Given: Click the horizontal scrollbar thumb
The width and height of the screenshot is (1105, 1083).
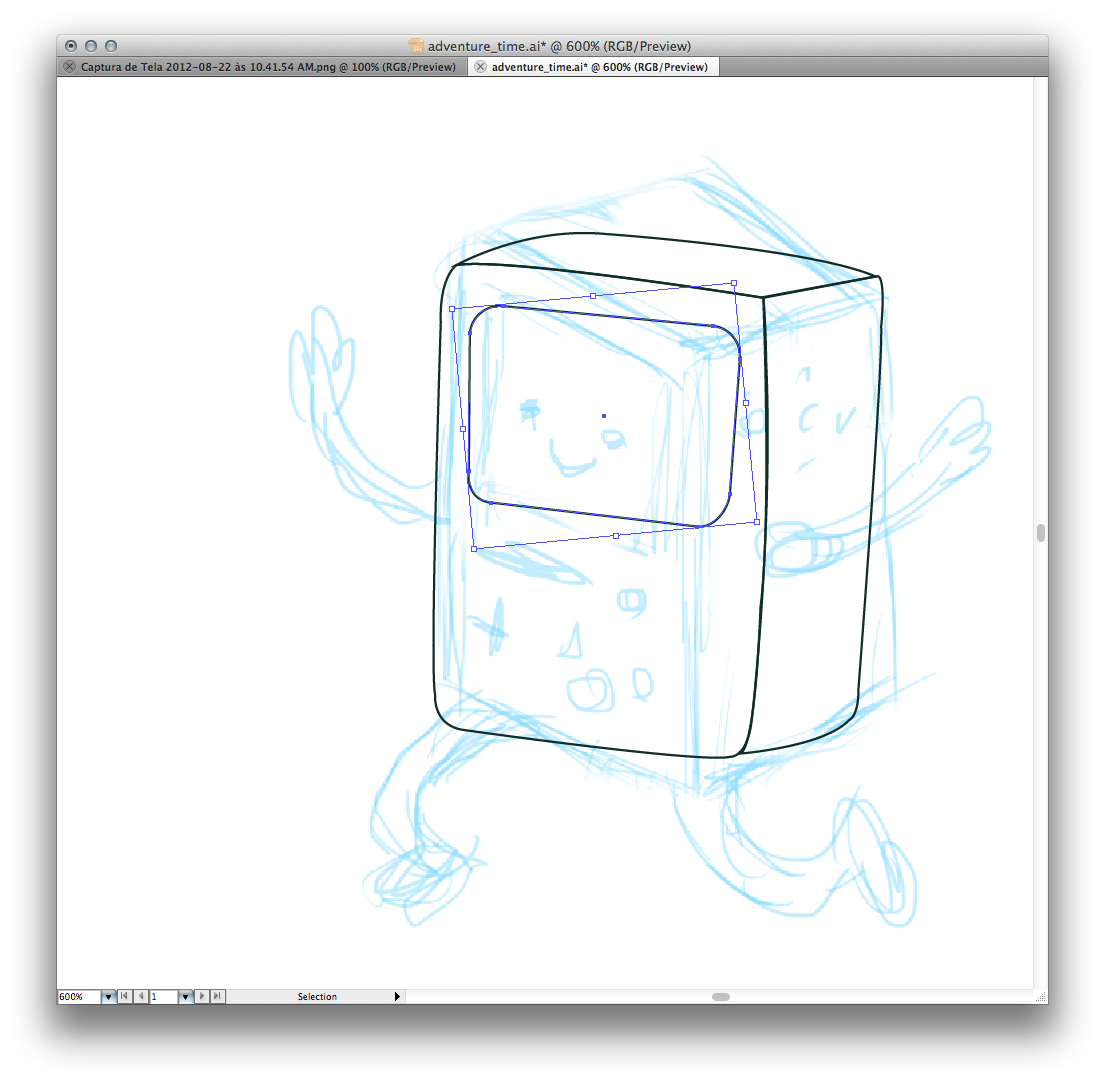Looking at the screenshot, I should click(721, 997).
